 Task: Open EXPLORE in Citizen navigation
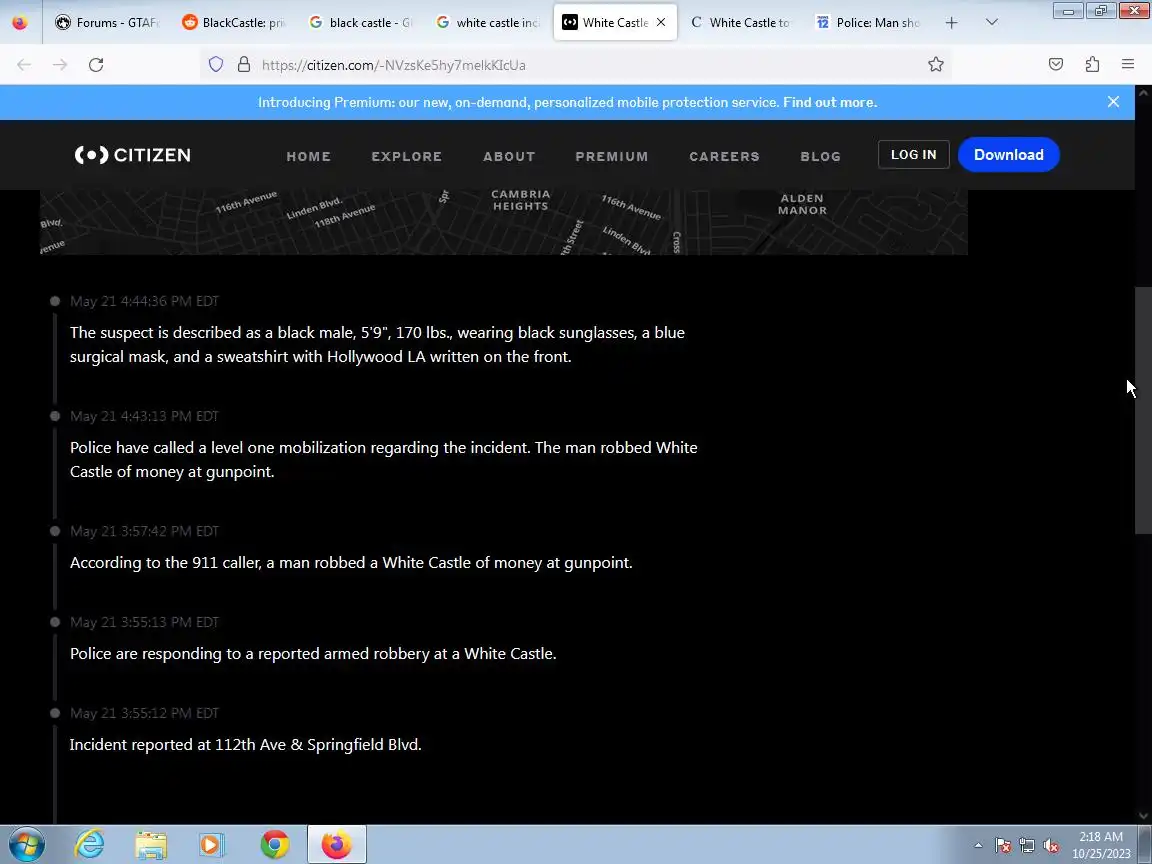[x=406, y=156]
